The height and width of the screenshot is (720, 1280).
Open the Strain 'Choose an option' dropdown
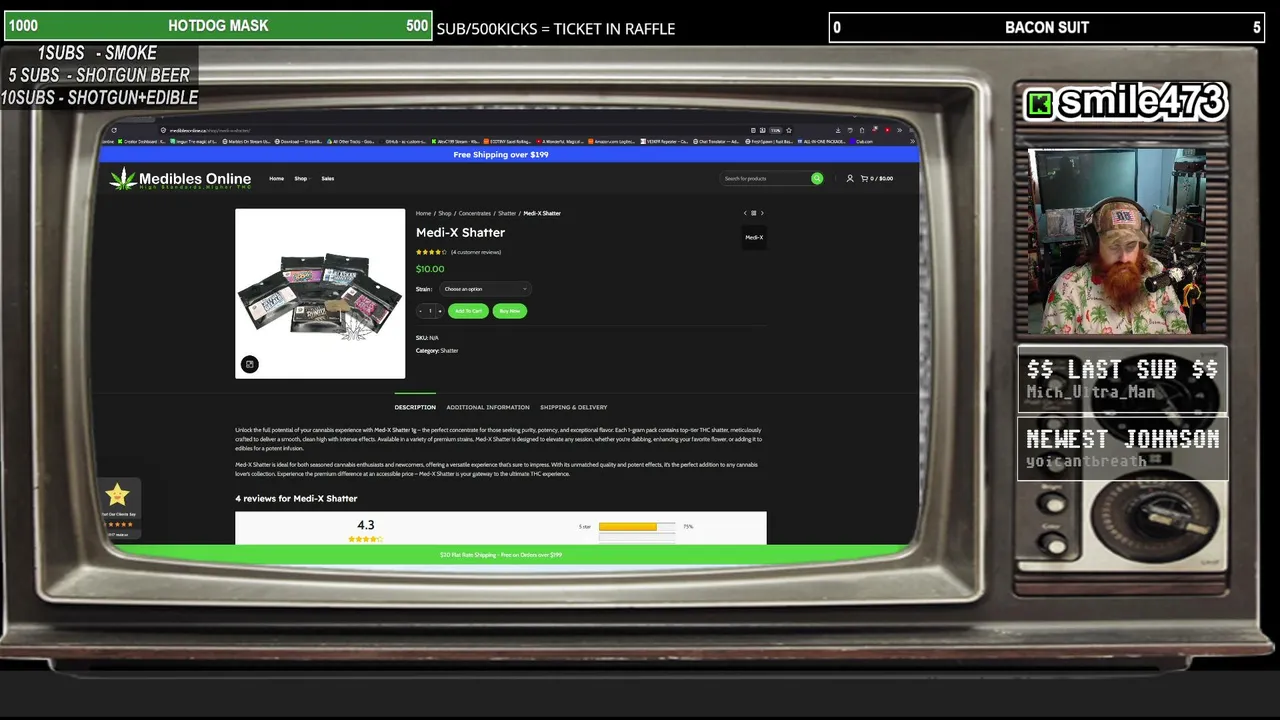click(485, 289)
